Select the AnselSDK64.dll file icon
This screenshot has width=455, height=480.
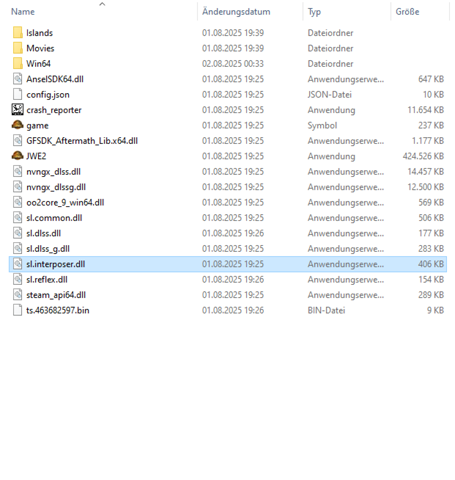point(18,79)
